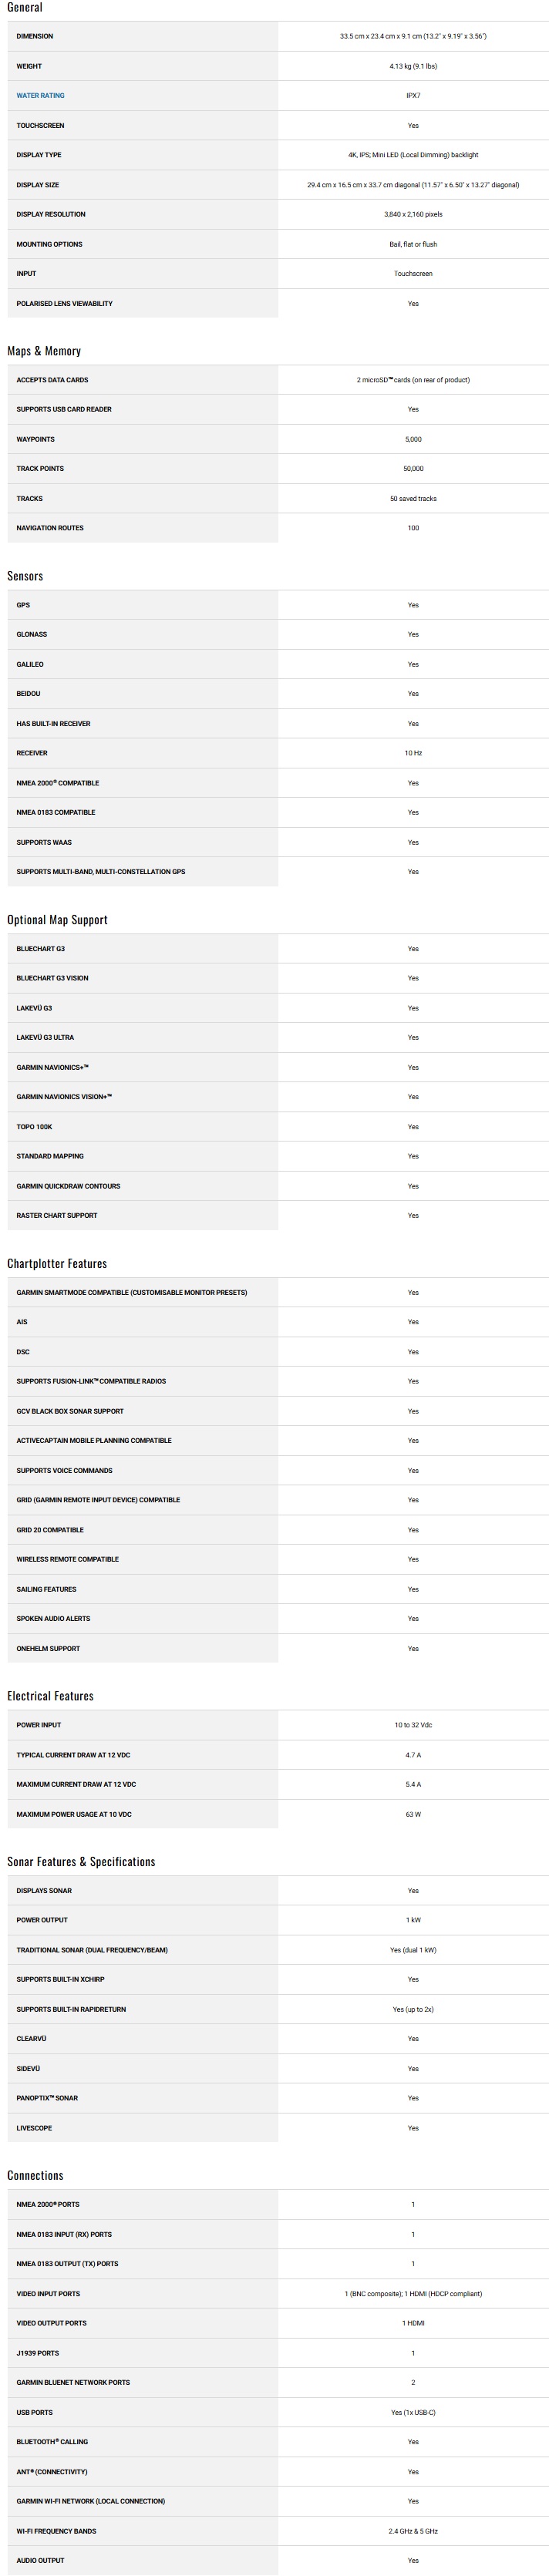Click the Optional Map Support heading
549x2576 pixels.
click(57, 920)
